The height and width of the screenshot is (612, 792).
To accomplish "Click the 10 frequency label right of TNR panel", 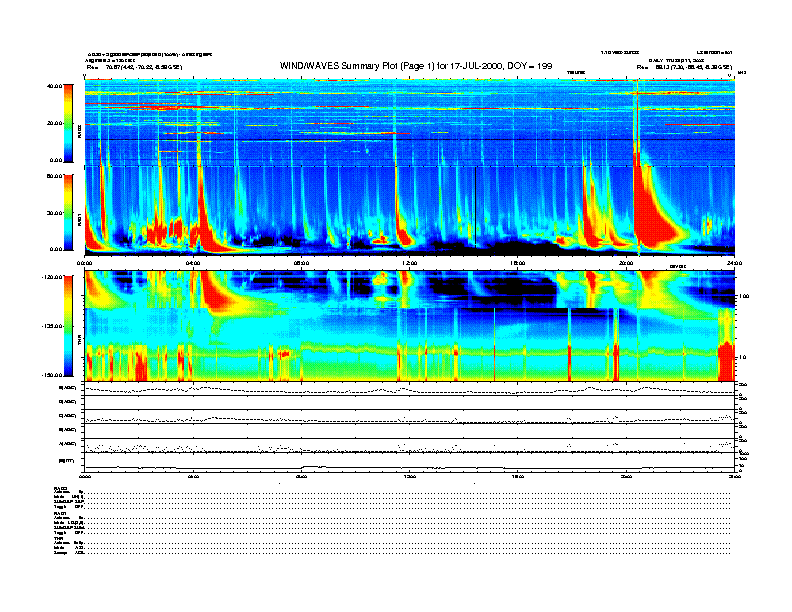I will (x=743, y=358).
